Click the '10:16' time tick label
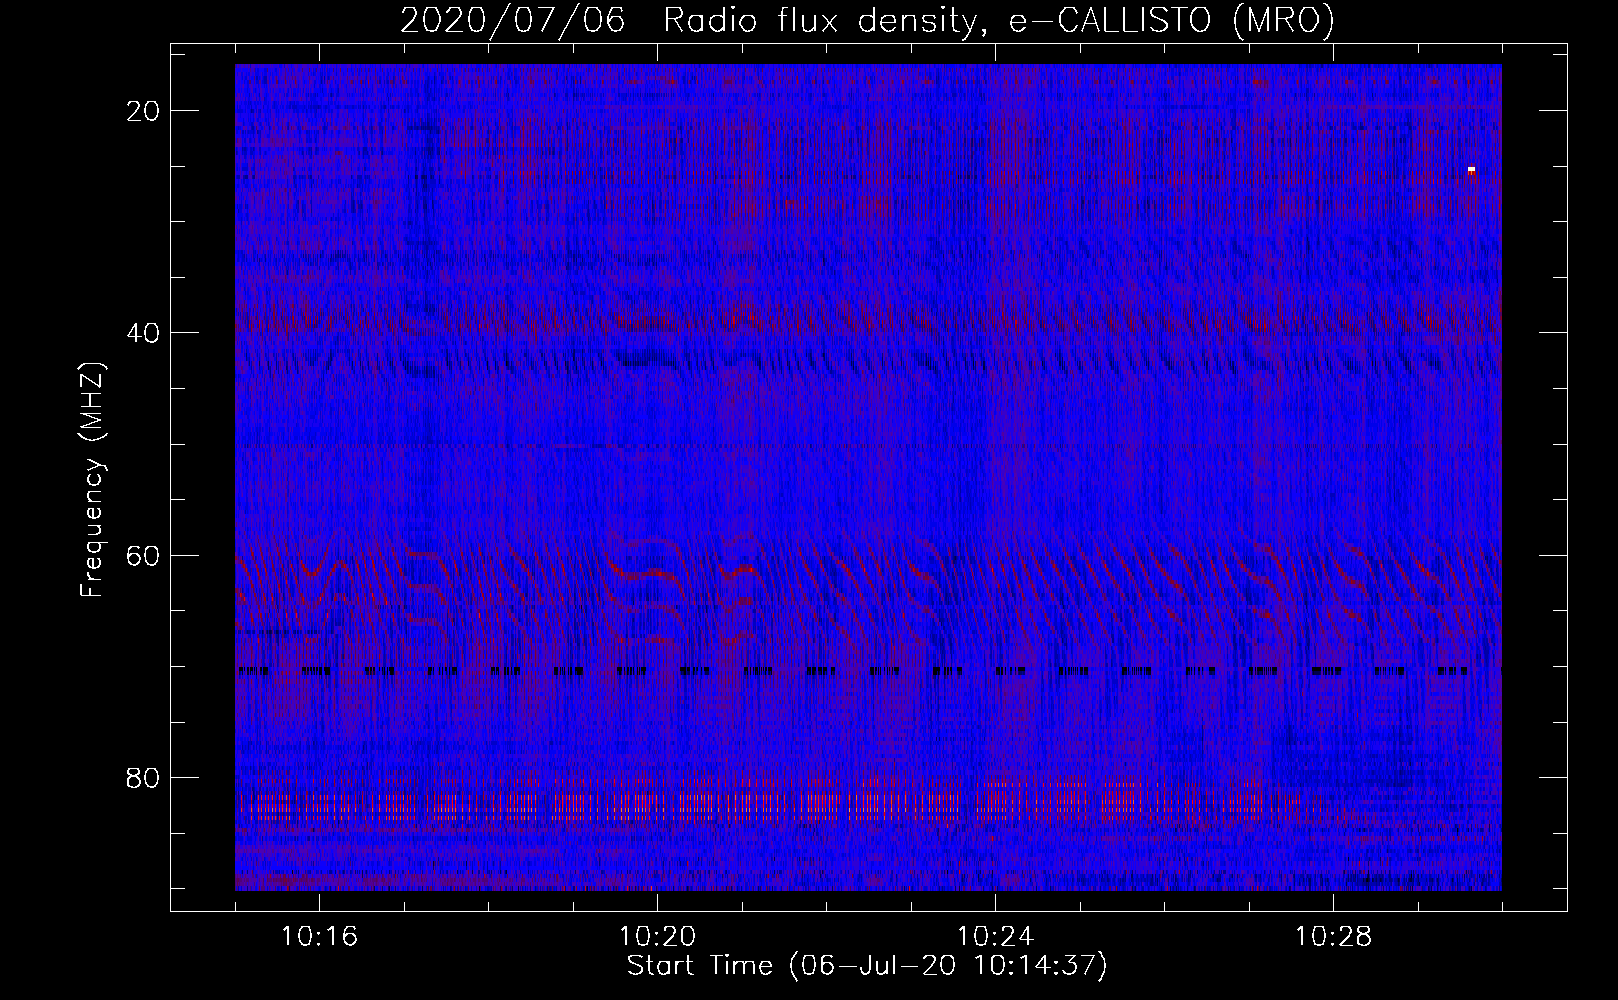The height and width of the screenshot is (1000, 1618). [320, 937]
